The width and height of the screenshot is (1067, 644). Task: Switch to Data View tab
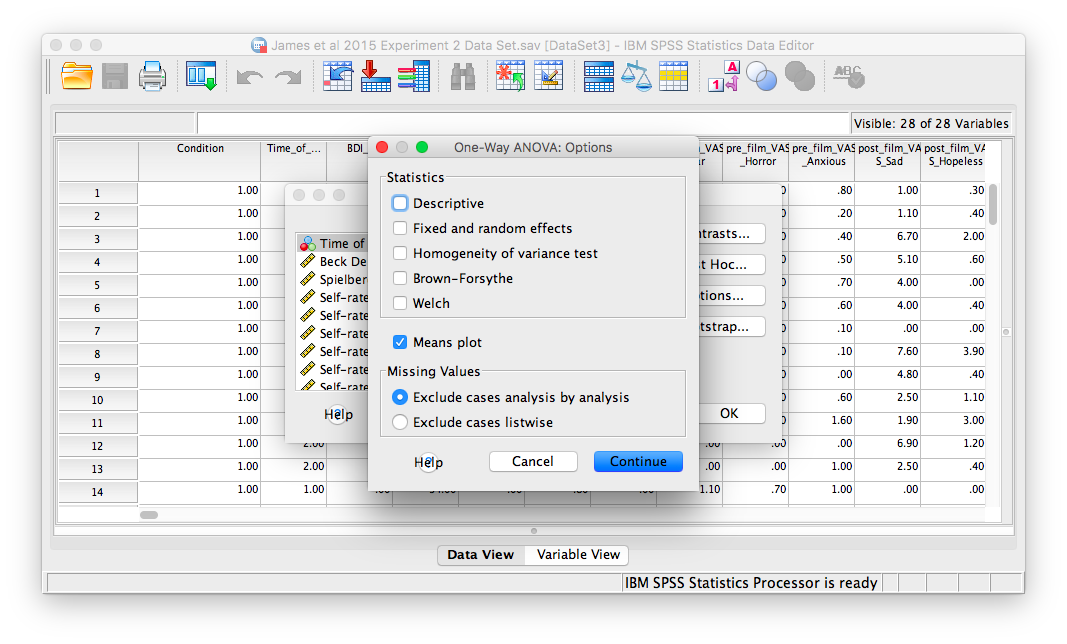click(480, 554)
